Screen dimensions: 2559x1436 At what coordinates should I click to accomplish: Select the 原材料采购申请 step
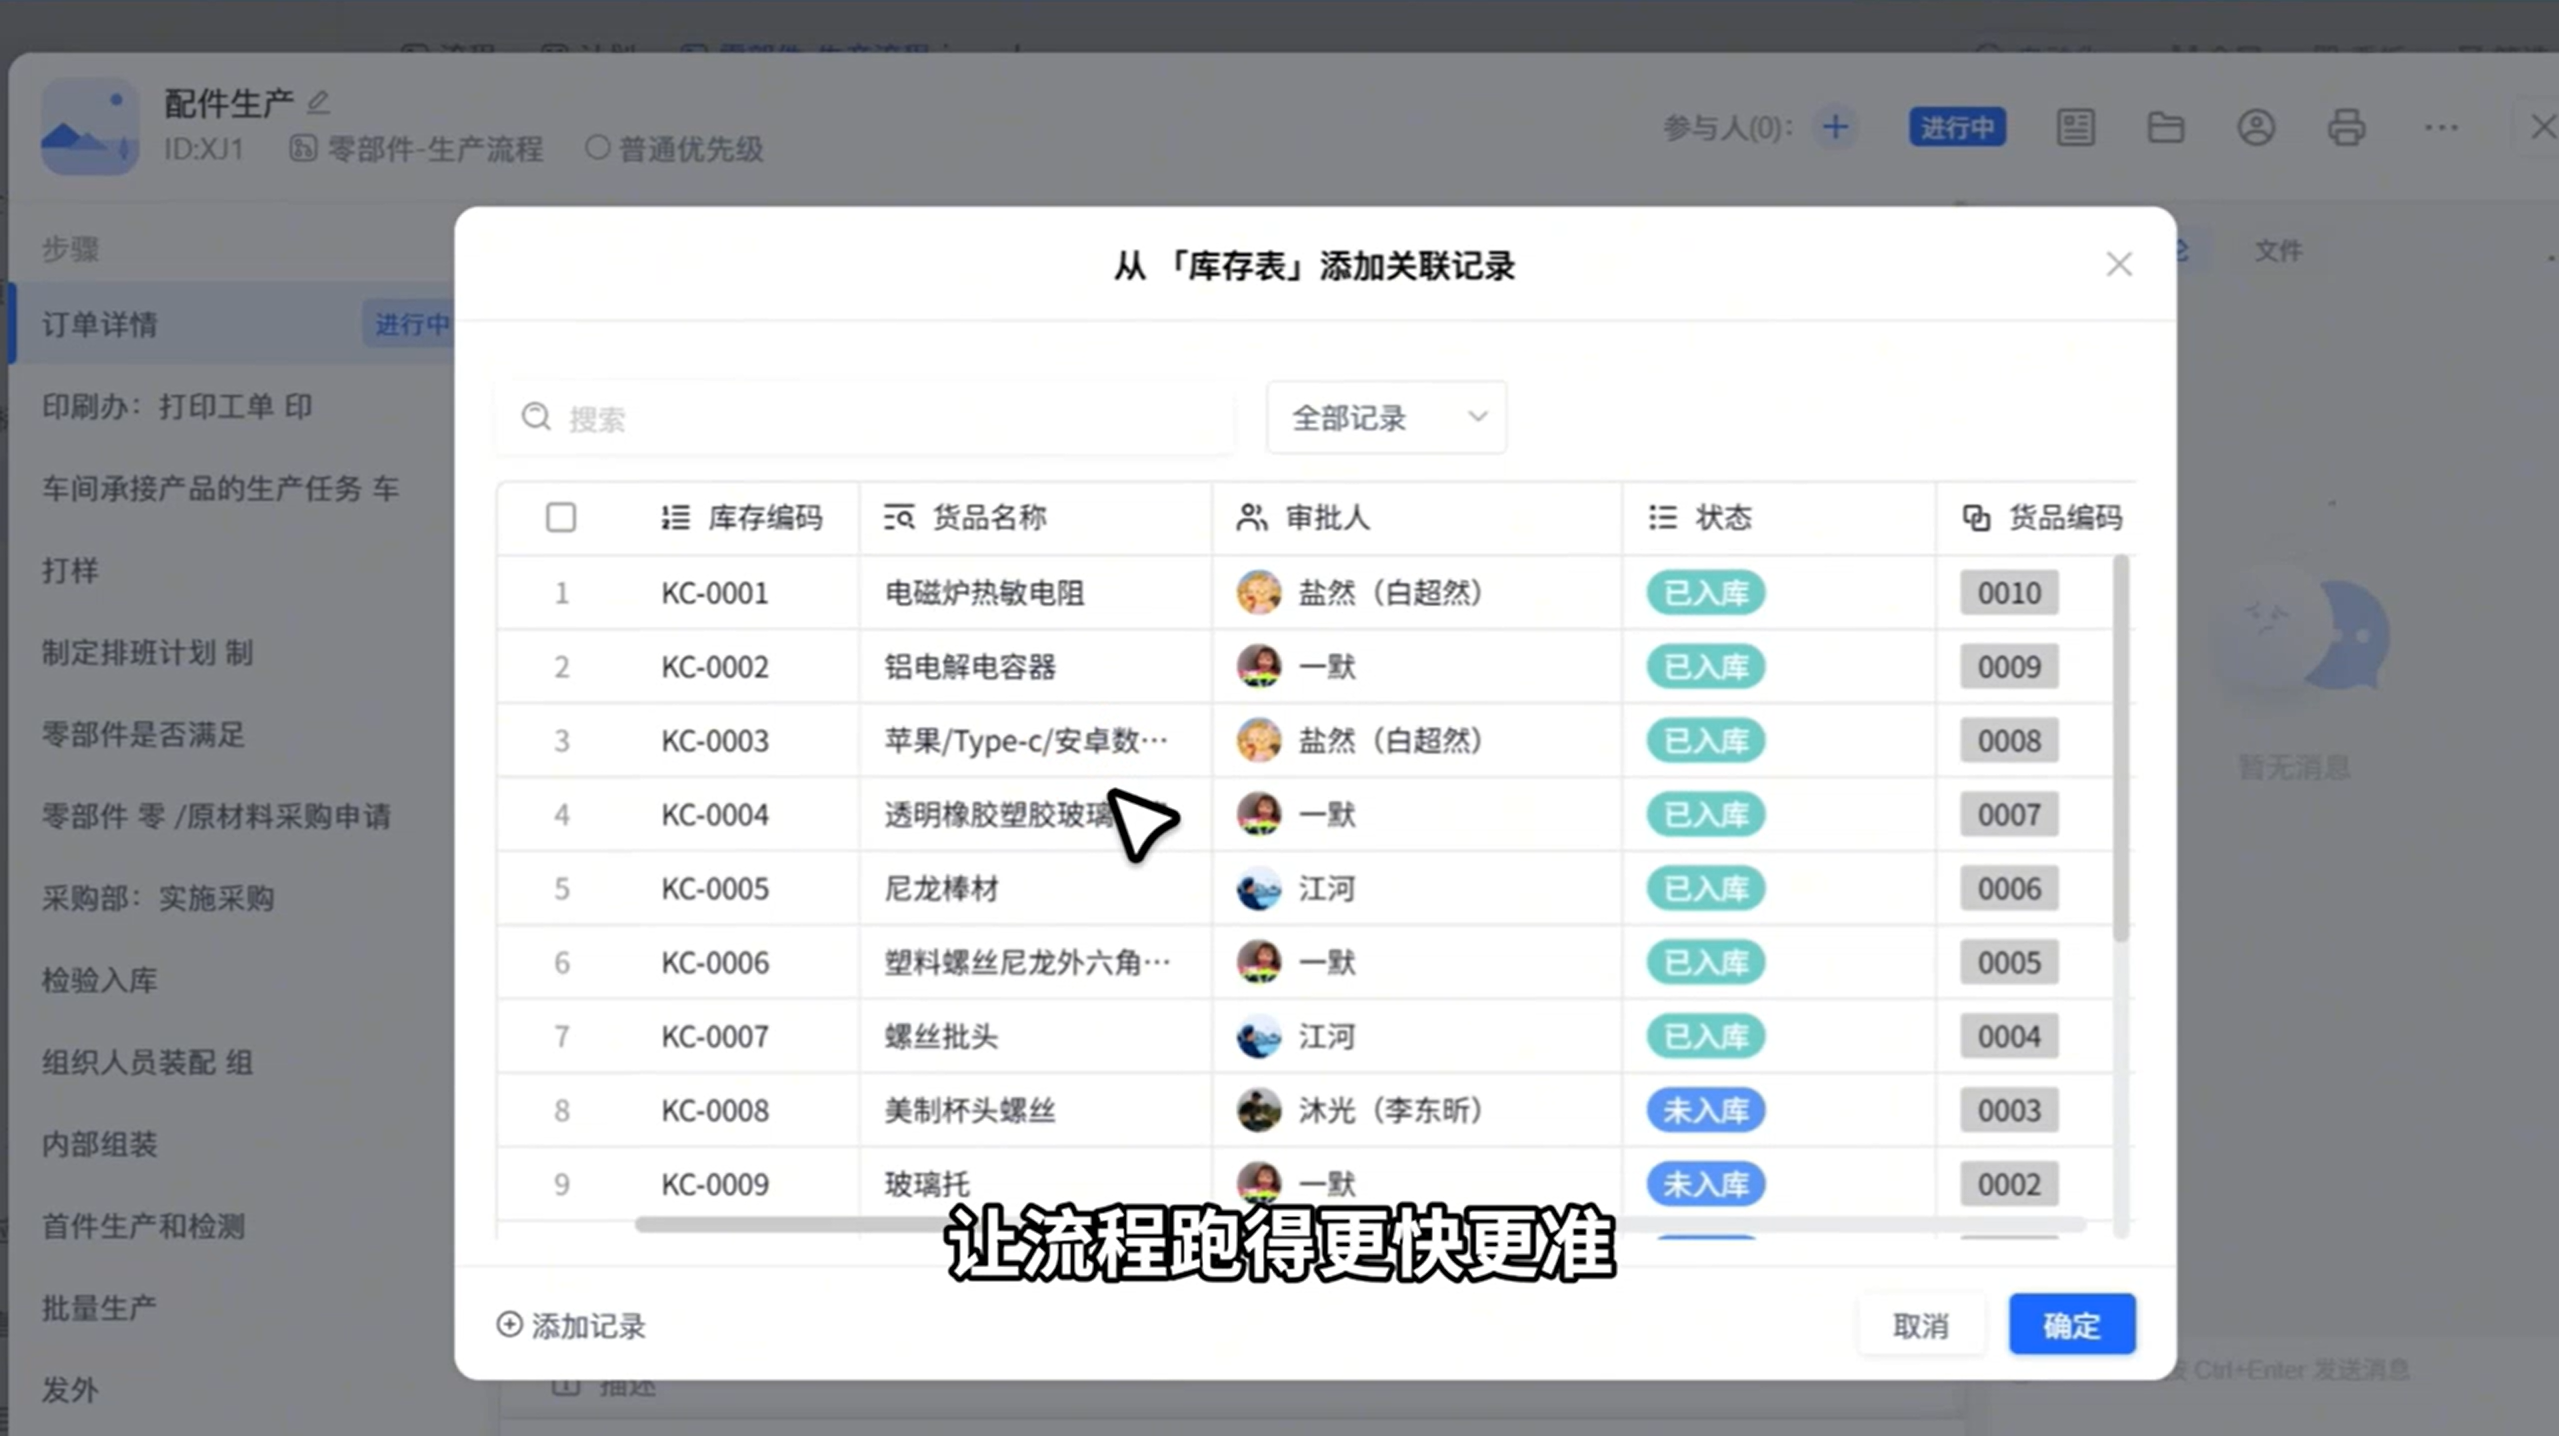click(x=216, y=816)
